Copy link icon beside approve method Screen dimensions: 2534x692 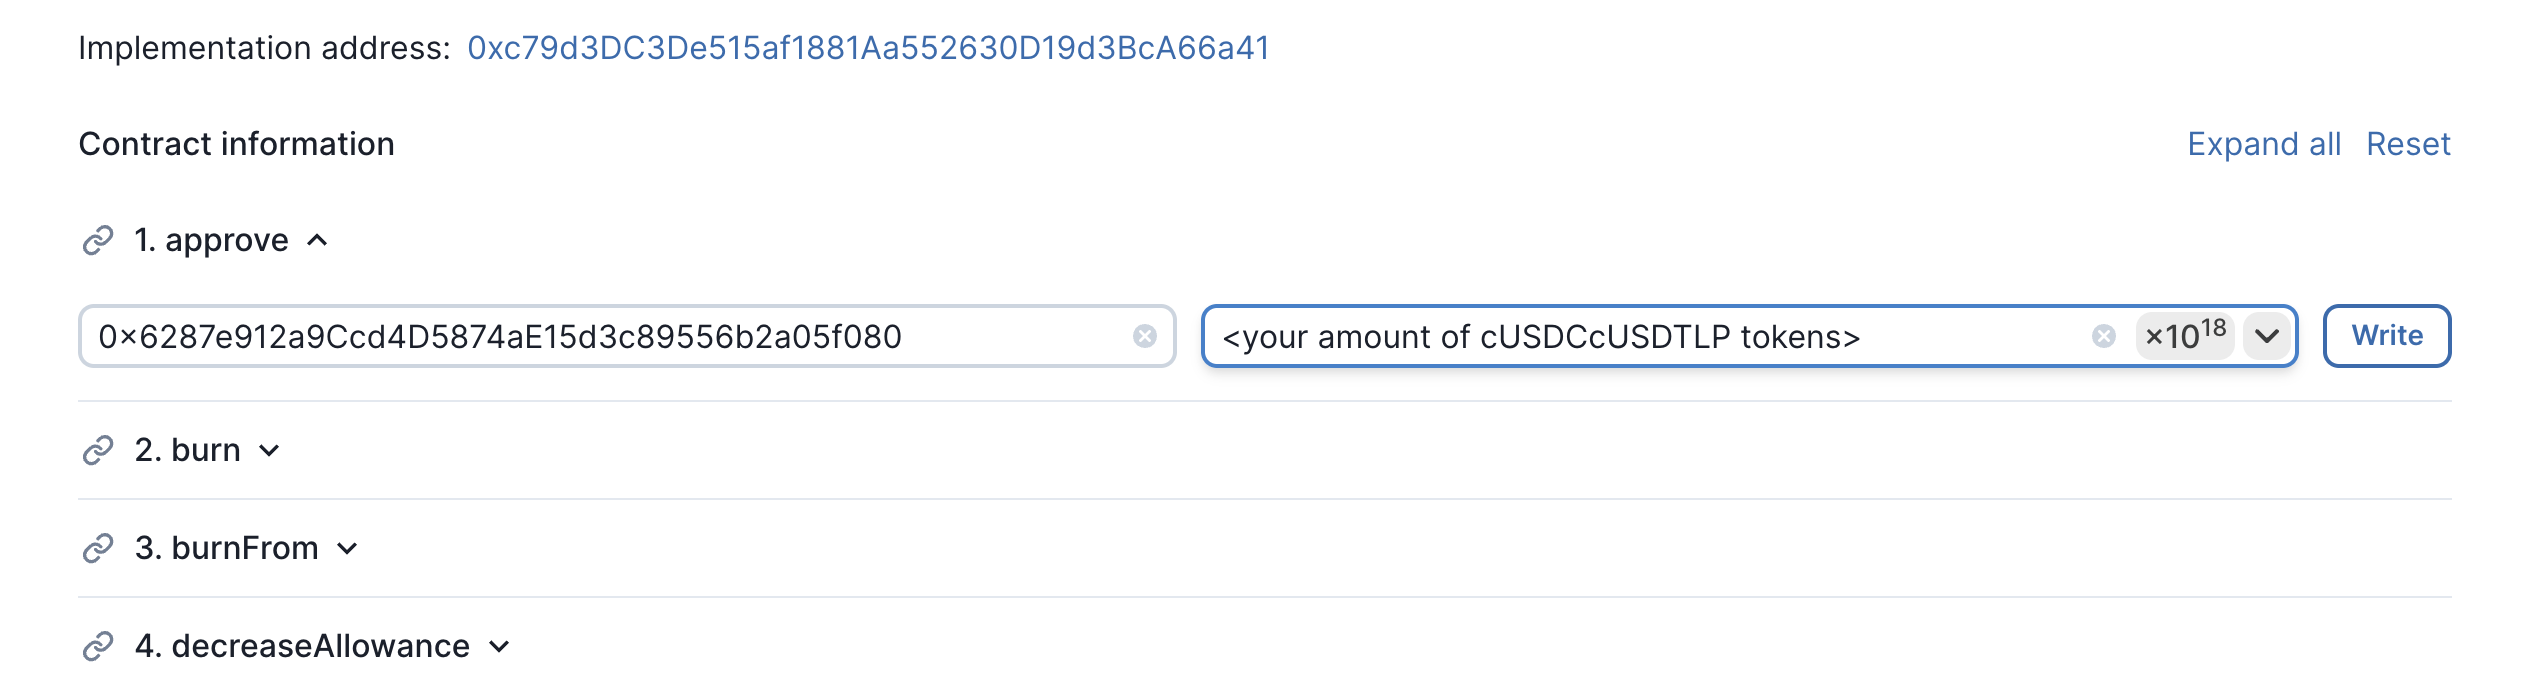pyautogui.click(x=98, y=240)
